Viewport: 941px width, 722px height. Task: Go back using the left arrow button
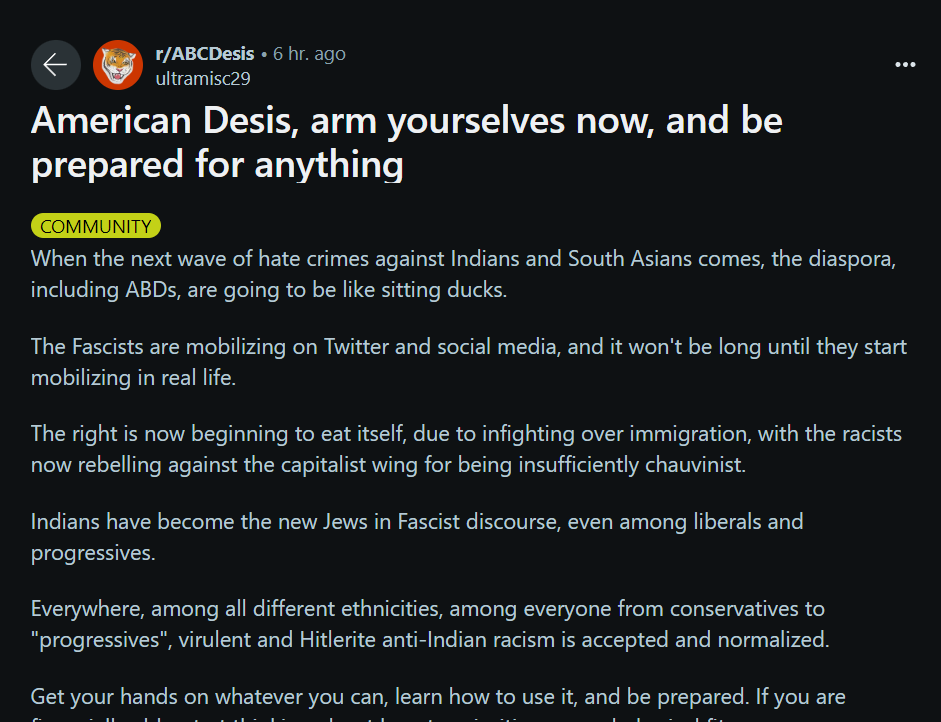pos(56,65)
